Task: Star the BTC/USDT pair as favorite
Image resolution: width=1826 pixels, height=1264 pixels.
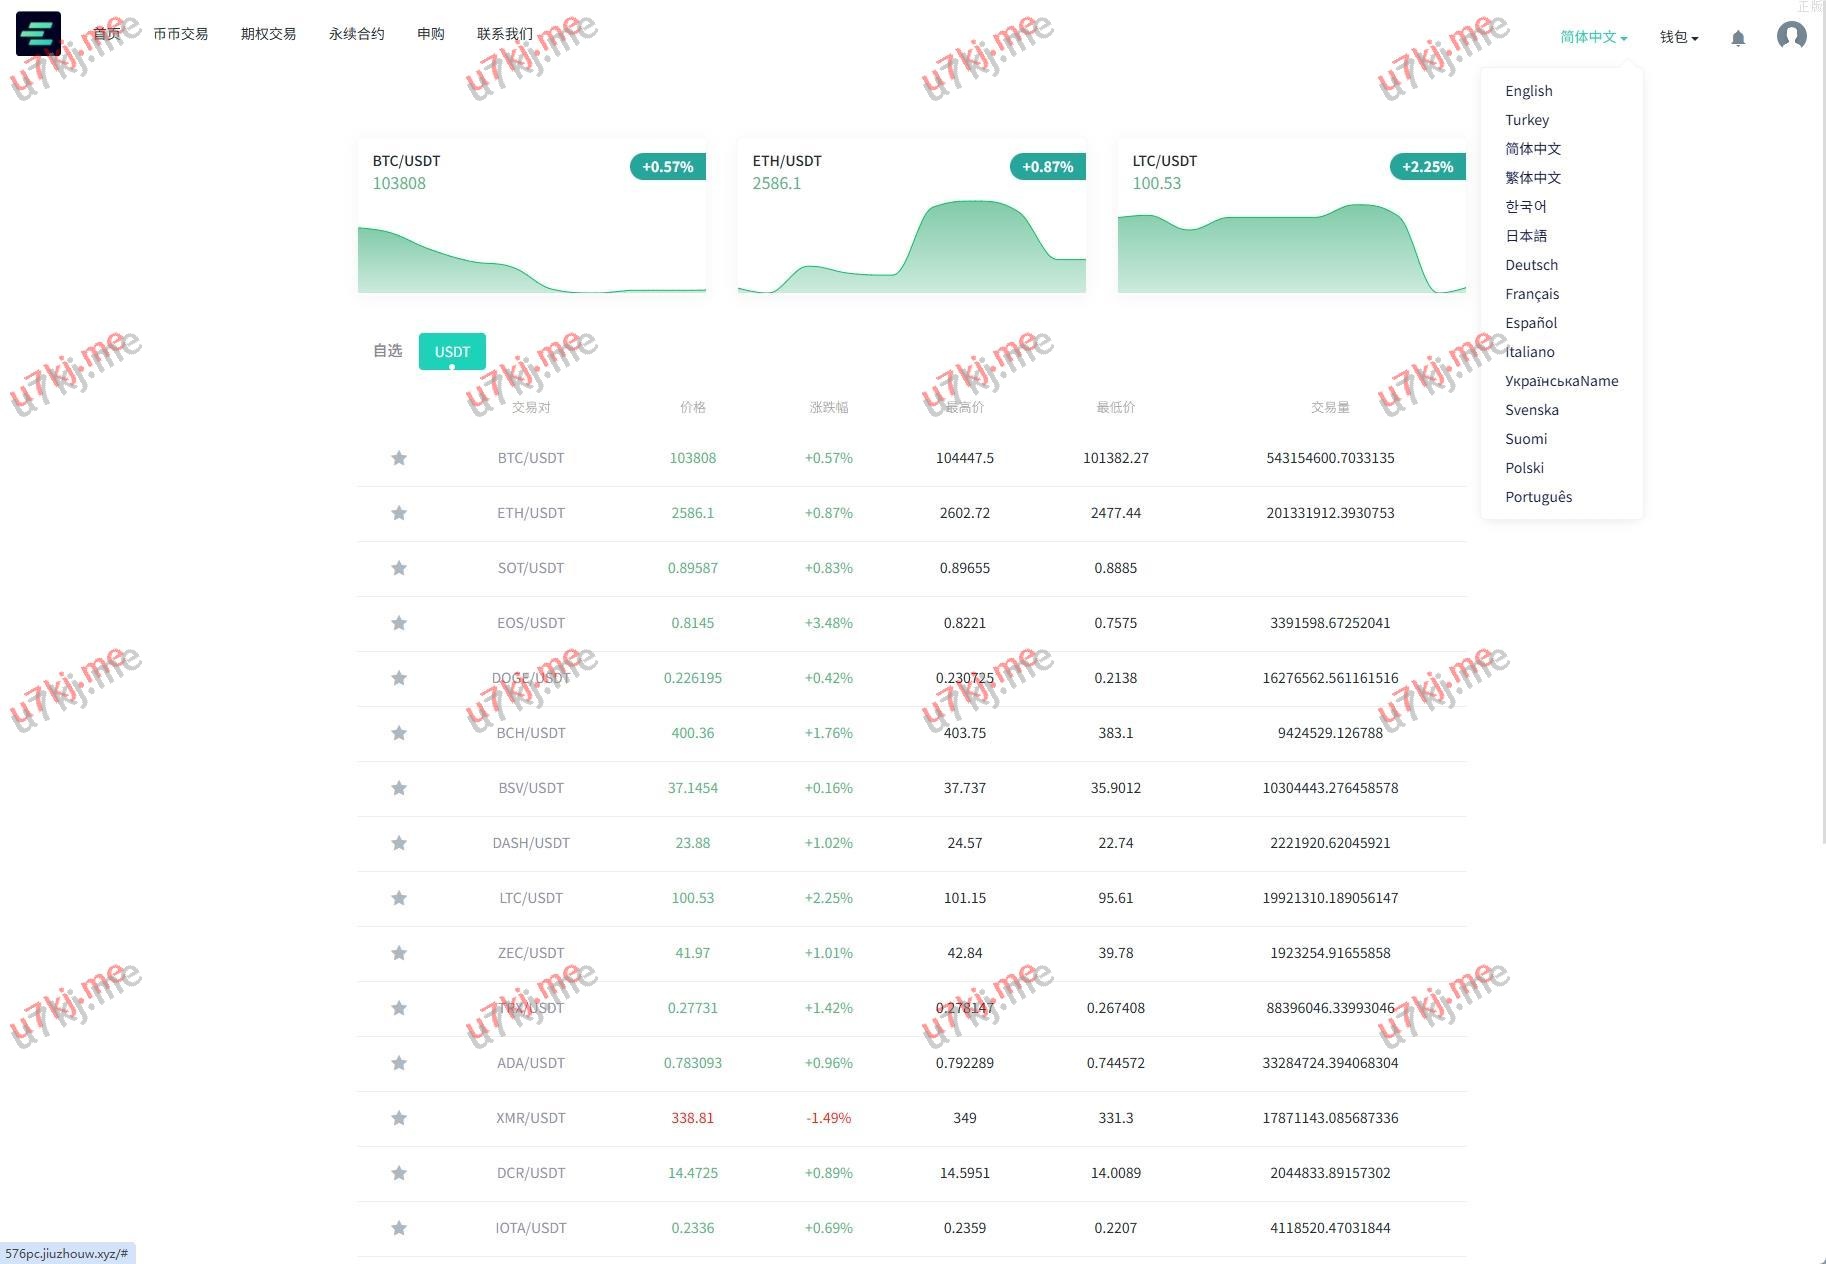Action: pos(399,458)
